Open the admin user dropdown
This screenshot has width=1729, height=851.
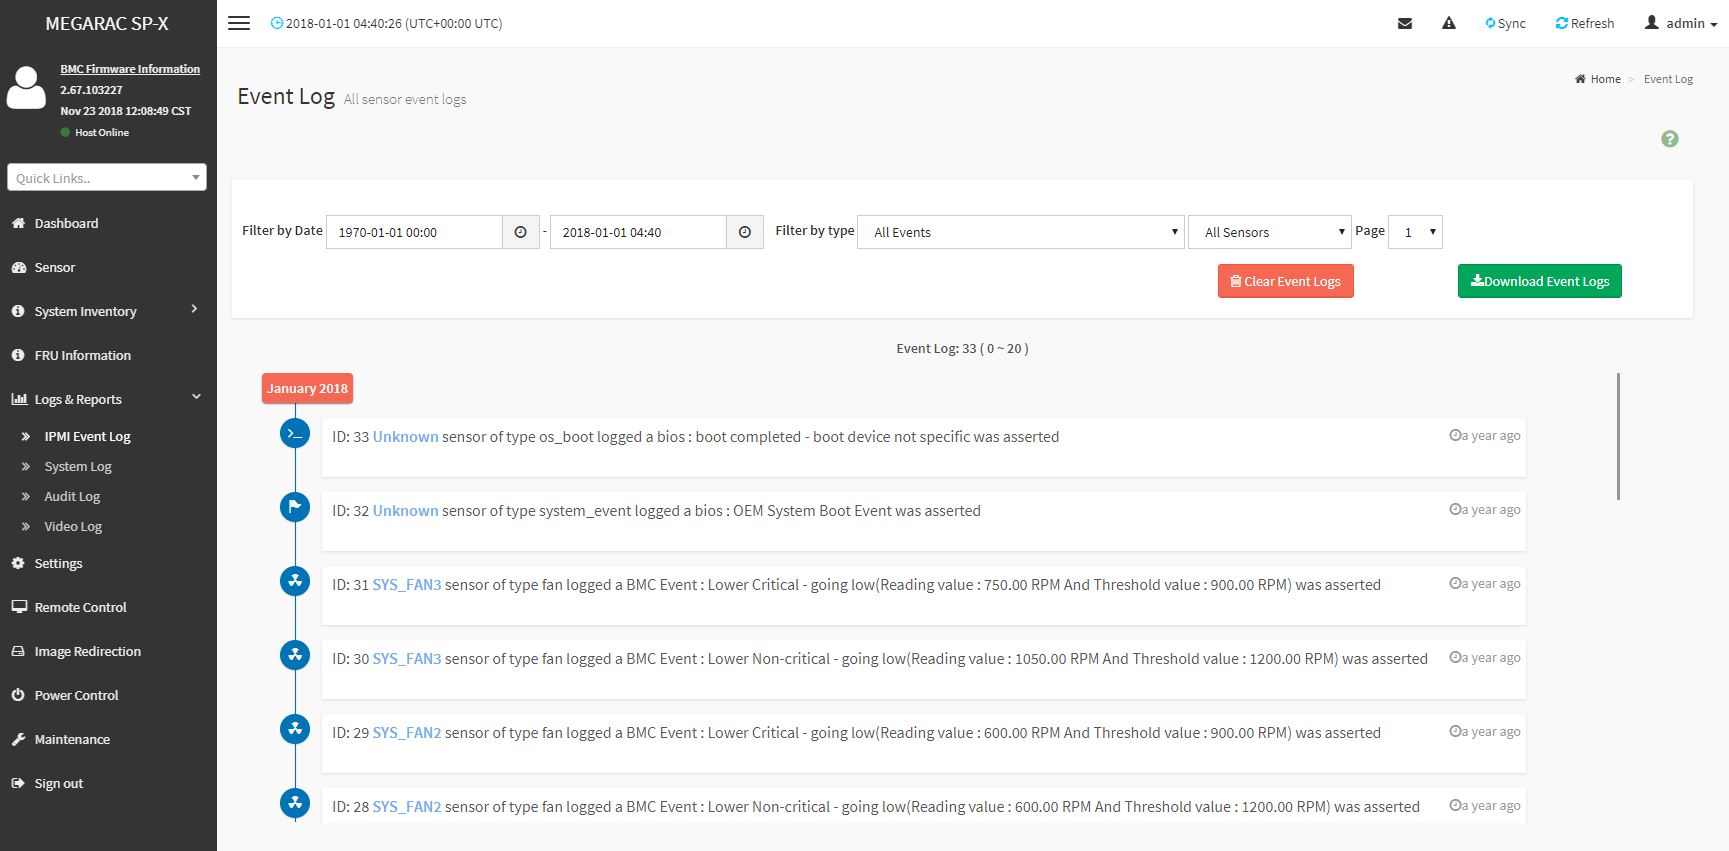[x=1681, y=23]
